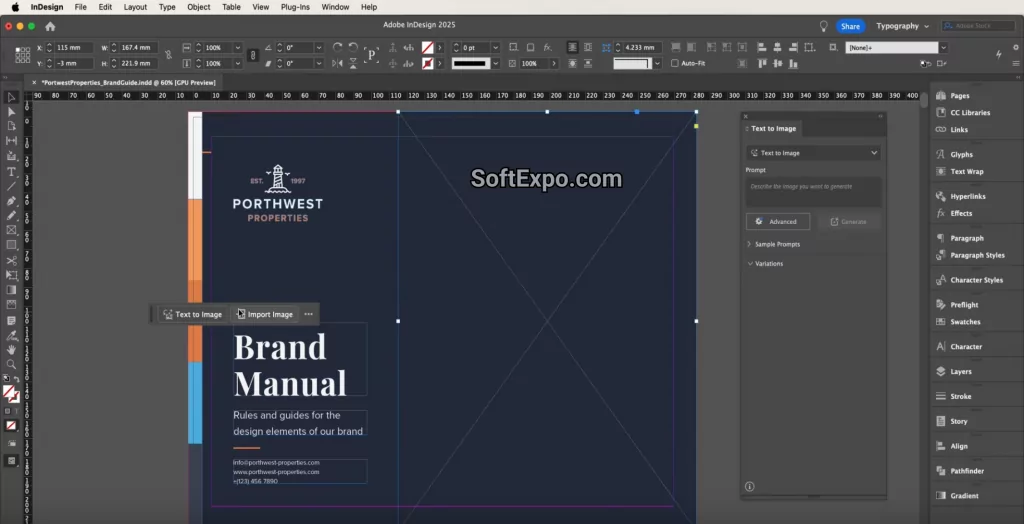Select the Note tool

(11, 321)
